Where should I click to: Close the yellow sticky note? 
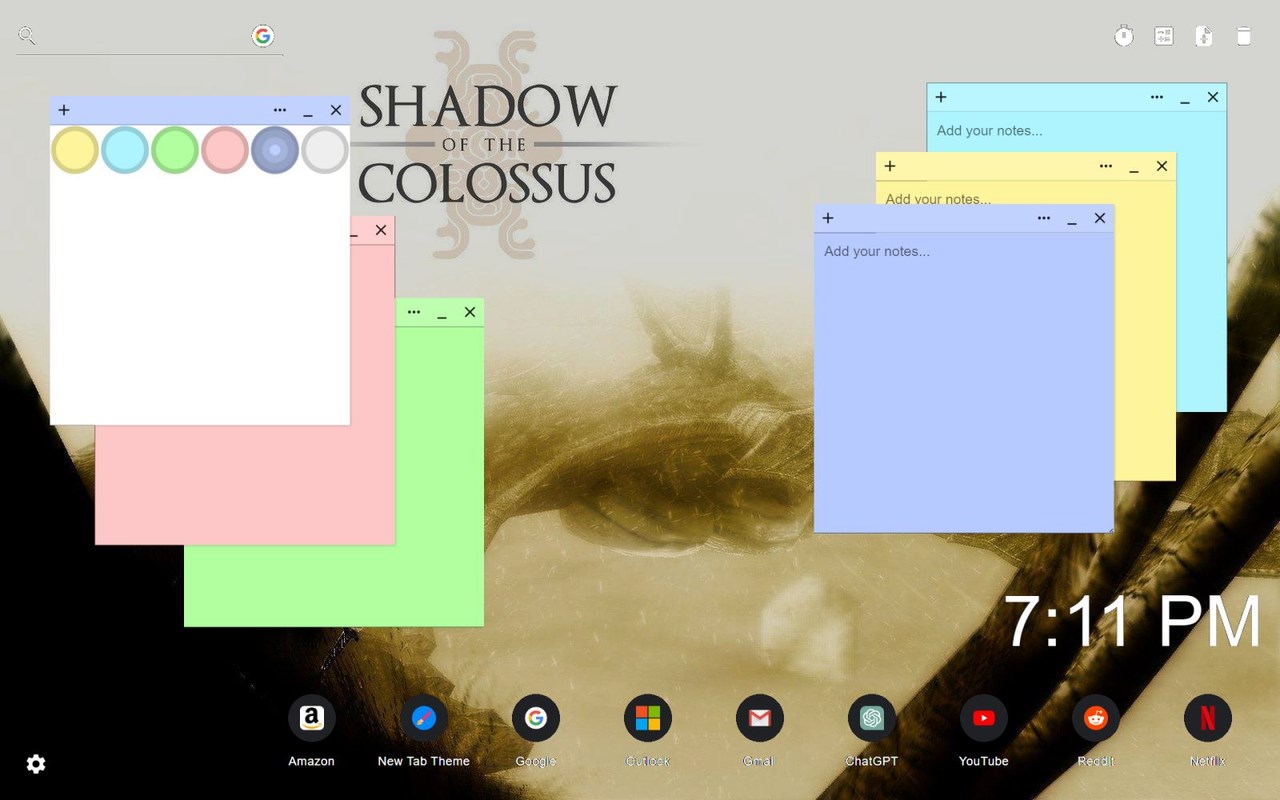pos(1162,166)
